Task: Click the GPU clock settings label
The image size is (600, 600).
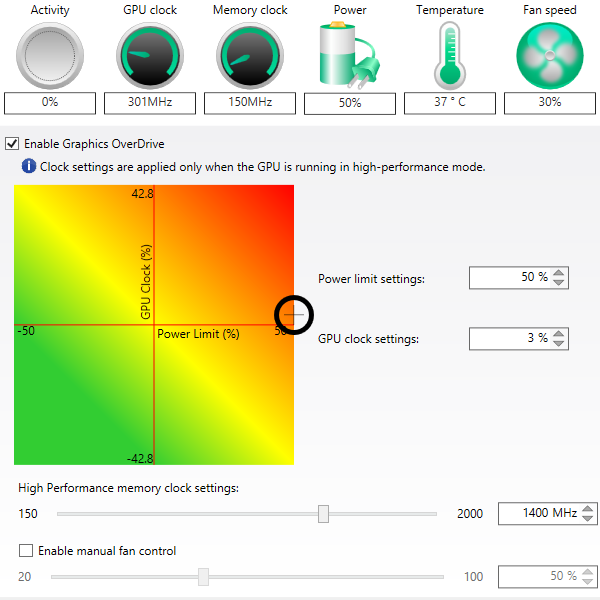Action: coord(368,339)
